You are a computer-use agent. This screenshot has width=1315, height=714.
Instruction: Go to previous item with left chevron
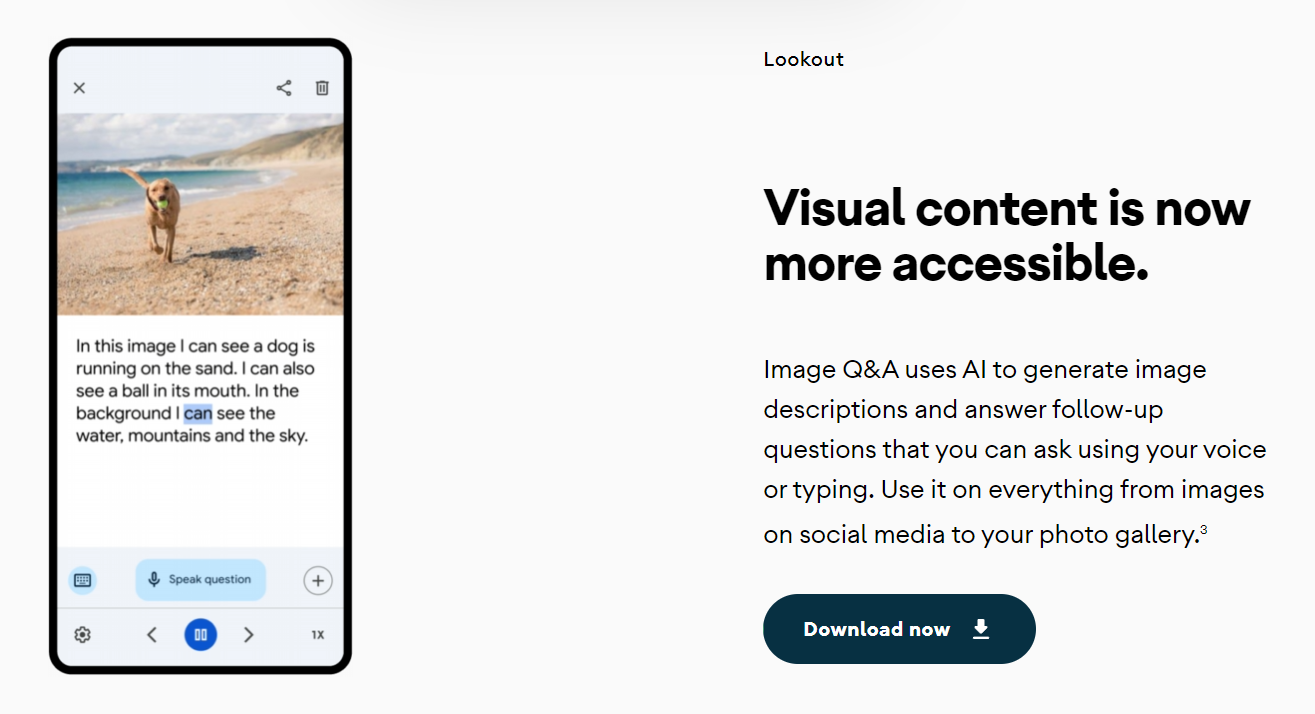152,635
